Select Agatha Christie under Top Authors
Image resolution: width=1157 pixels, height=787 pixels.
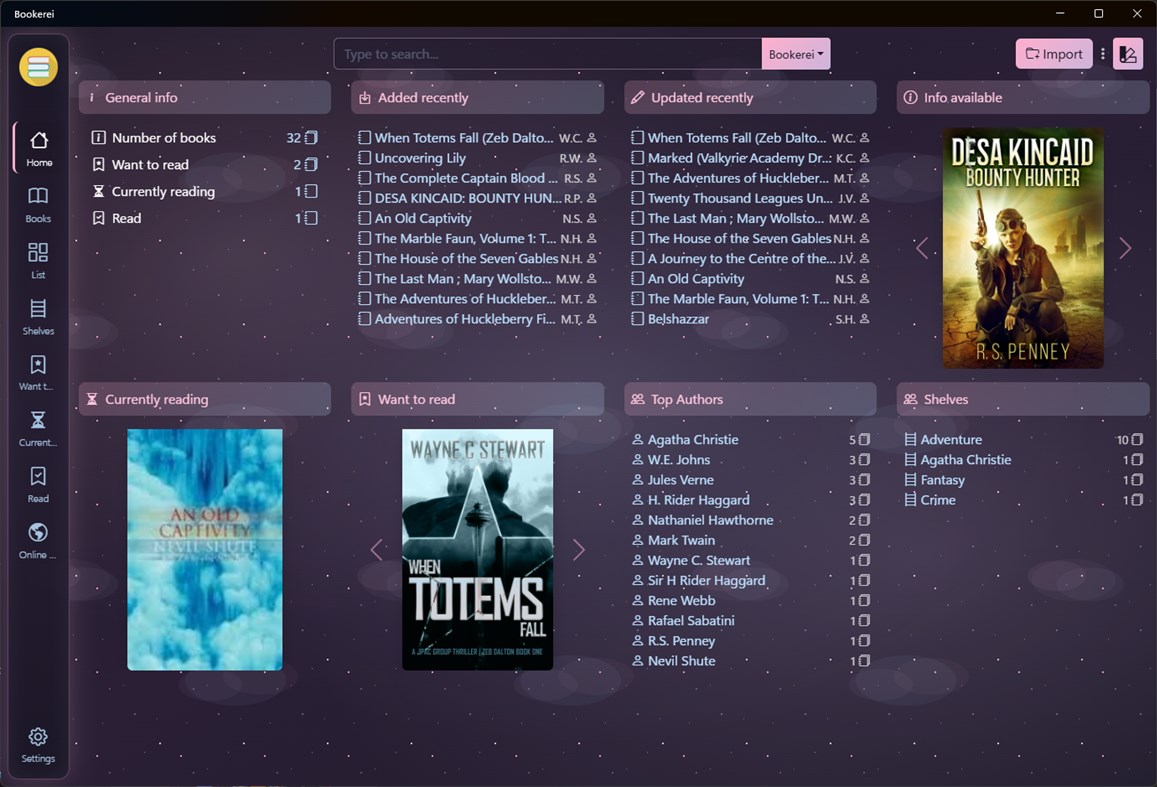click(x=694, y=439)
